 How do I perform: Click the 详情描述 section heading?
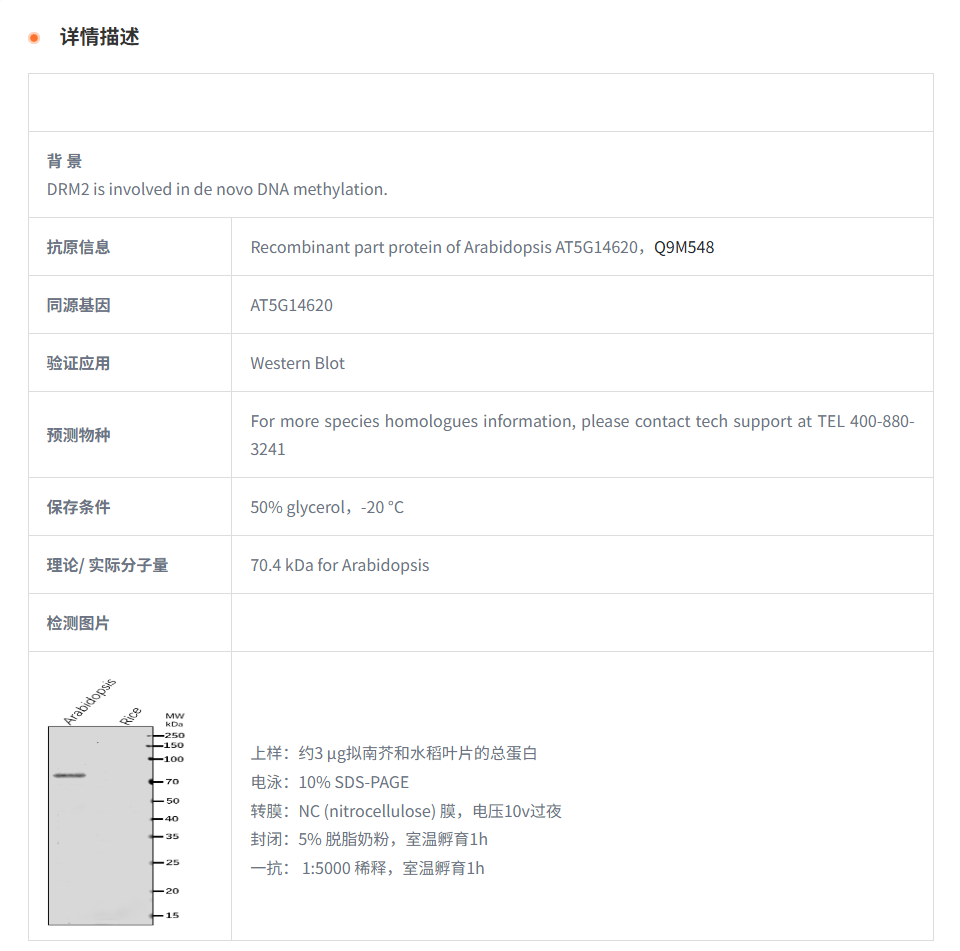(x=99, y=38)
